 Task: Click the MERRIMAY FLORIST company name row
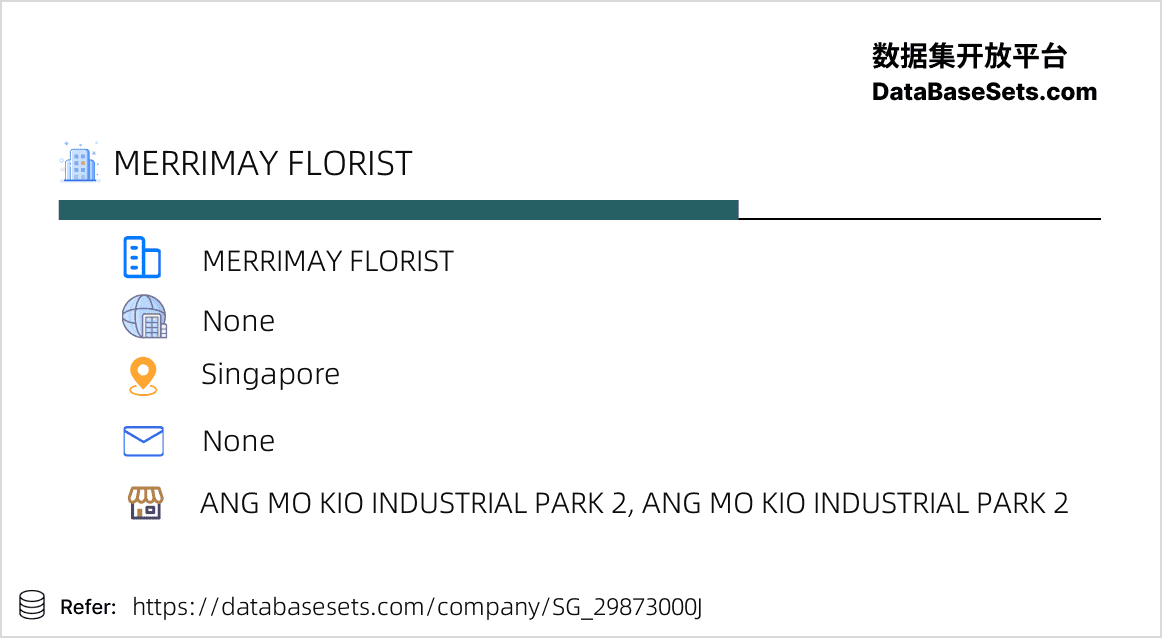[328, 261]
